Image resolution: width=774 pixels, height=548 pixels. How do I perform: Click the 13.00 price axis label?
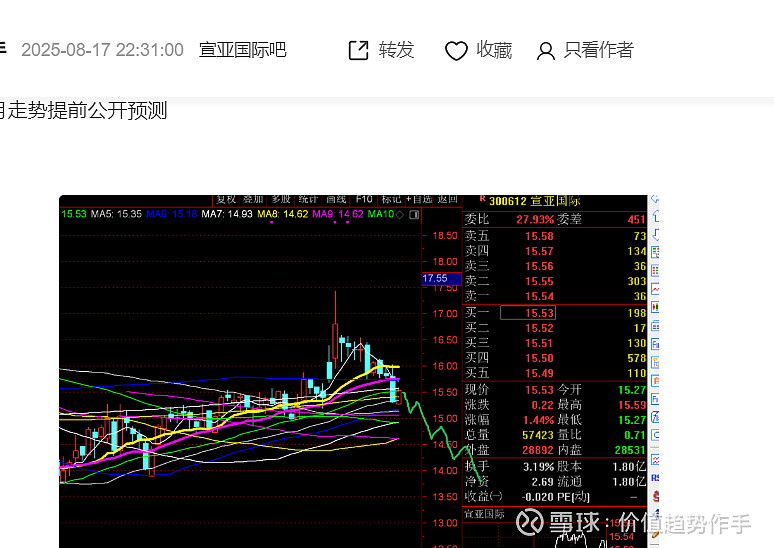445,523
